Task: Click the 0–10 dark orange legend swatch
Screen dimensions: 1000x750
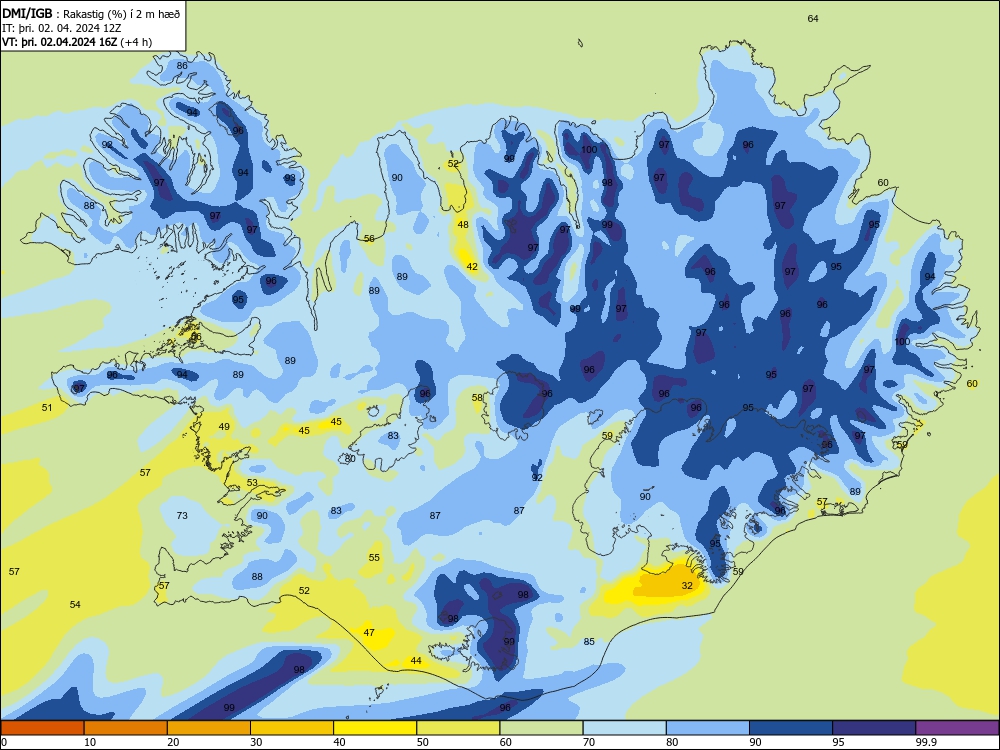Action: pyautogui.click(x=42, y=728)
